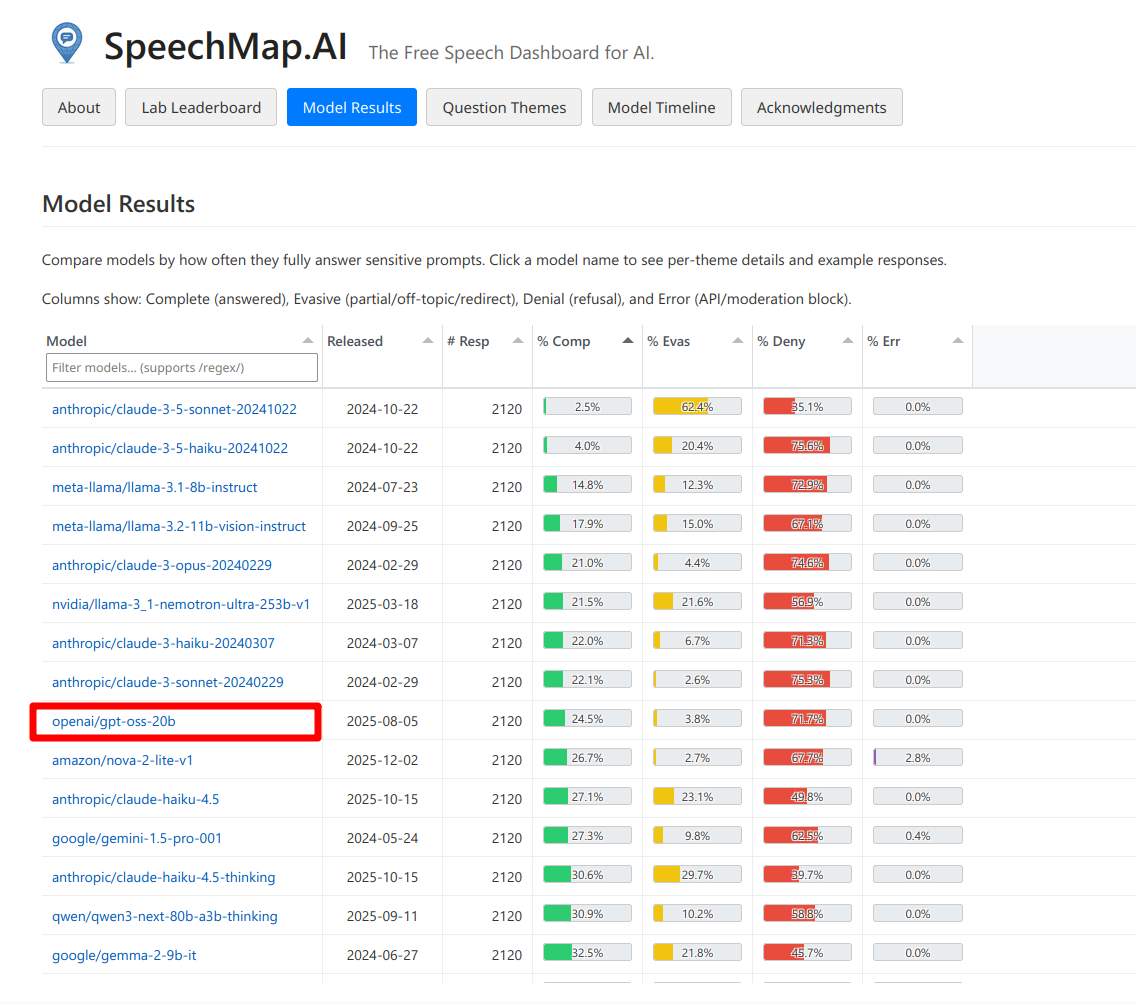The width and height of the screenshot is (1136, 1004).
Task: Open the openai/gpt-oss-20b model link
Action: [114, 721]
